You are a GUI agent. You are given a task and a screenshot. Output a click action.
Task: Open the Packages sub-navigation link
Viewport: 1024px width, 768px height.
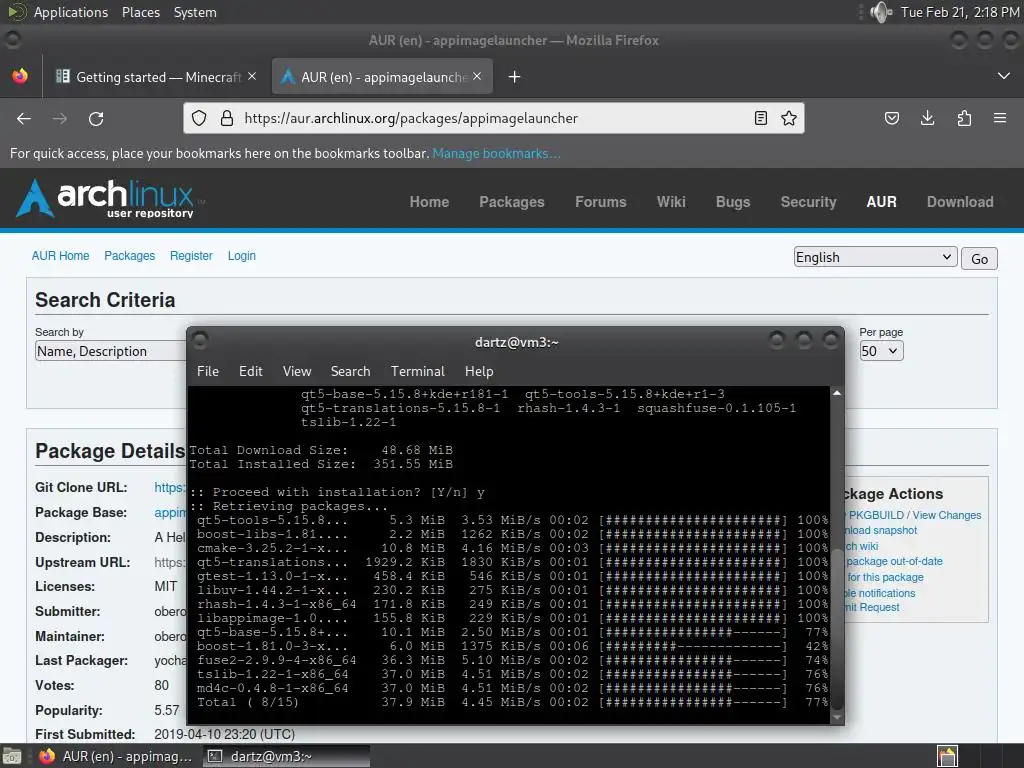click(x=129, y=256)
